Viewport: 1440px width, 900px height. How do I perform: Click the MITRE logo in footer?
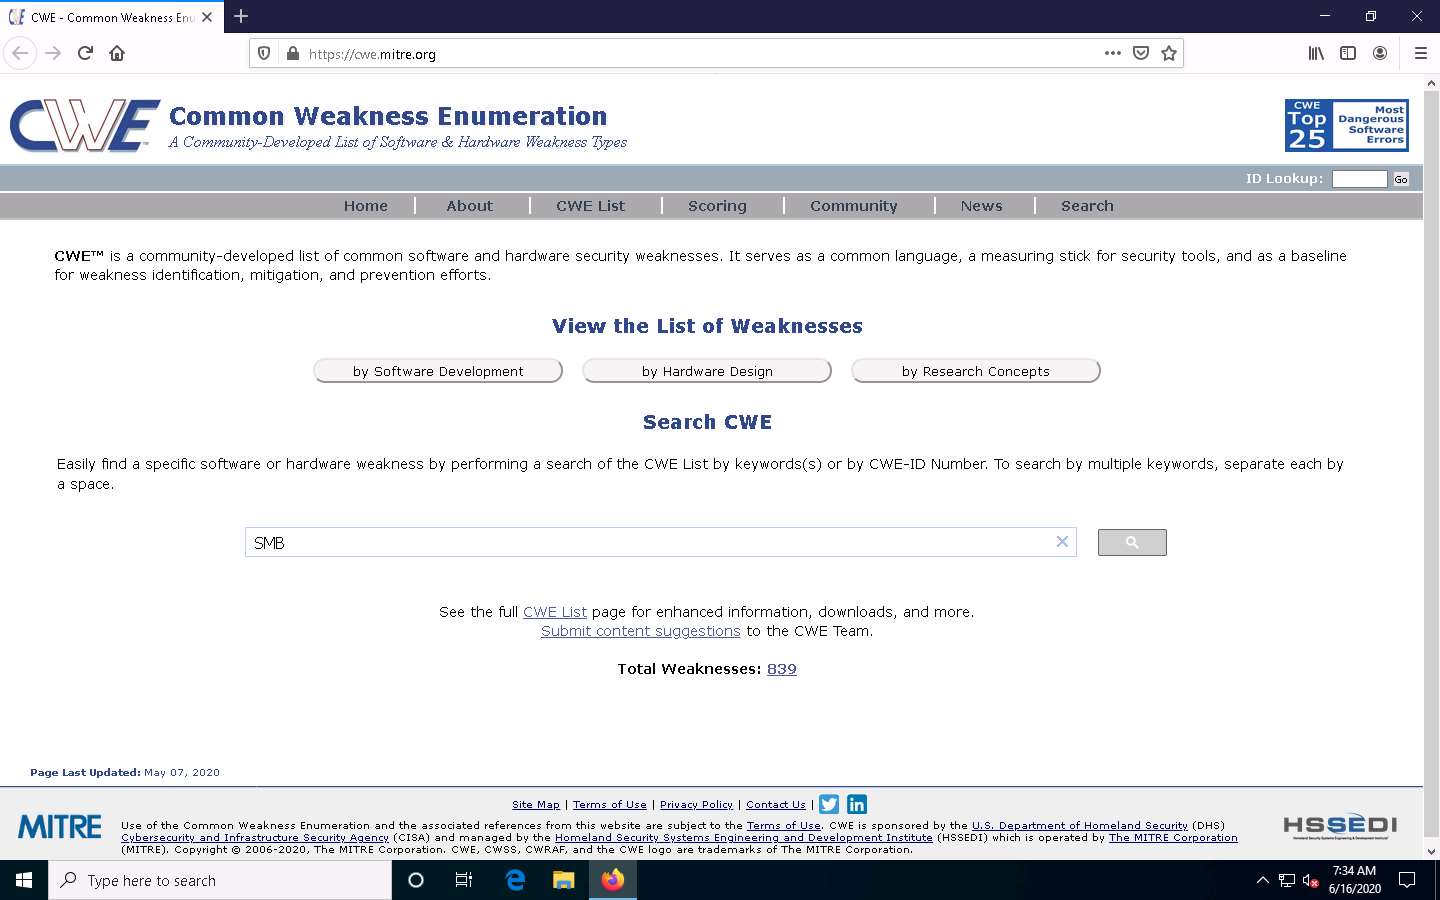click(x=60, y=827)
